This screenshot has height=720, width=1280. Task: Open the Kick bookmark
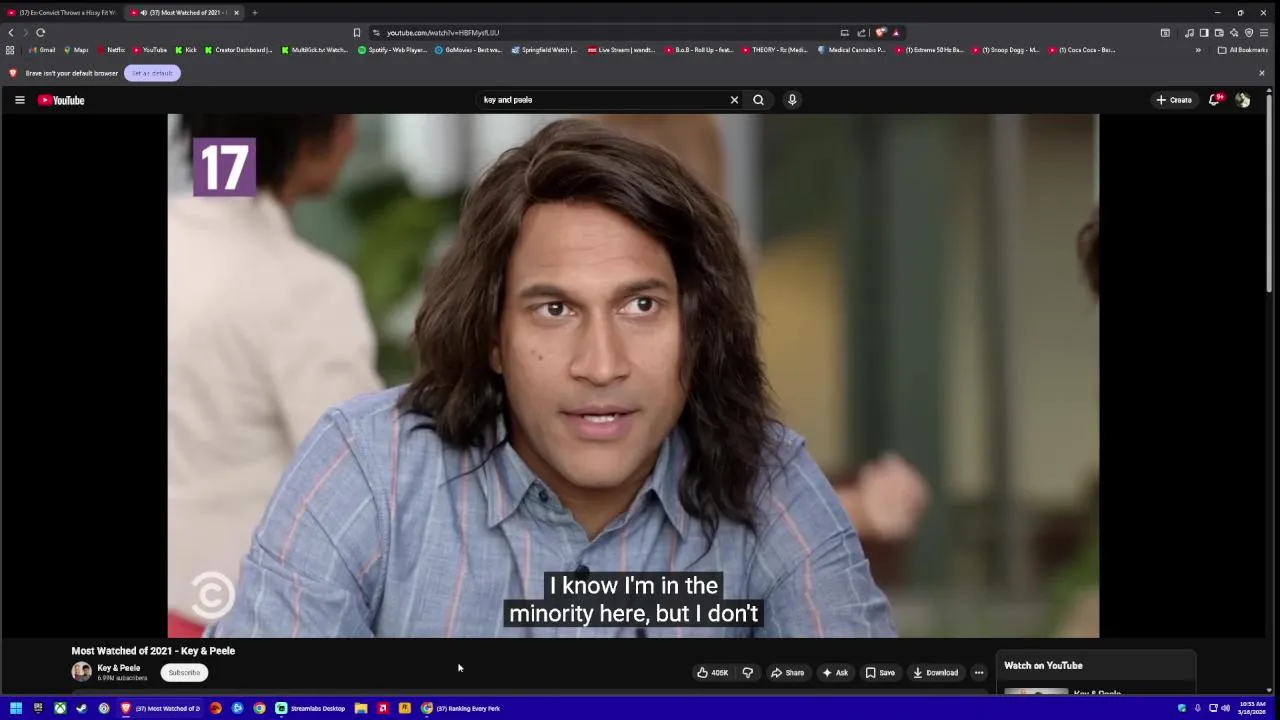tap(186, 50)
